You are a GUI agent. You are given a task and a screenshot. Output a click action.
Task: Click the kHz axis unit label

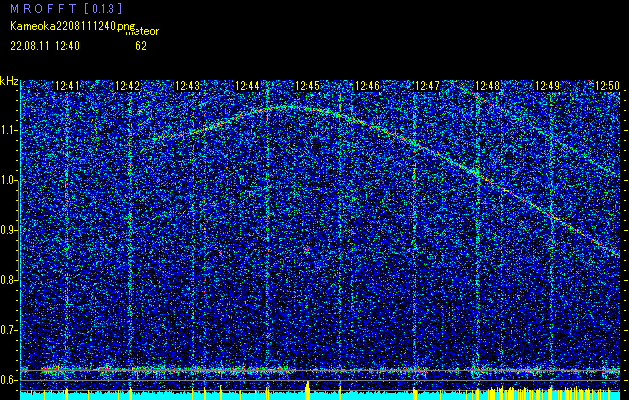tap(9, 81)
